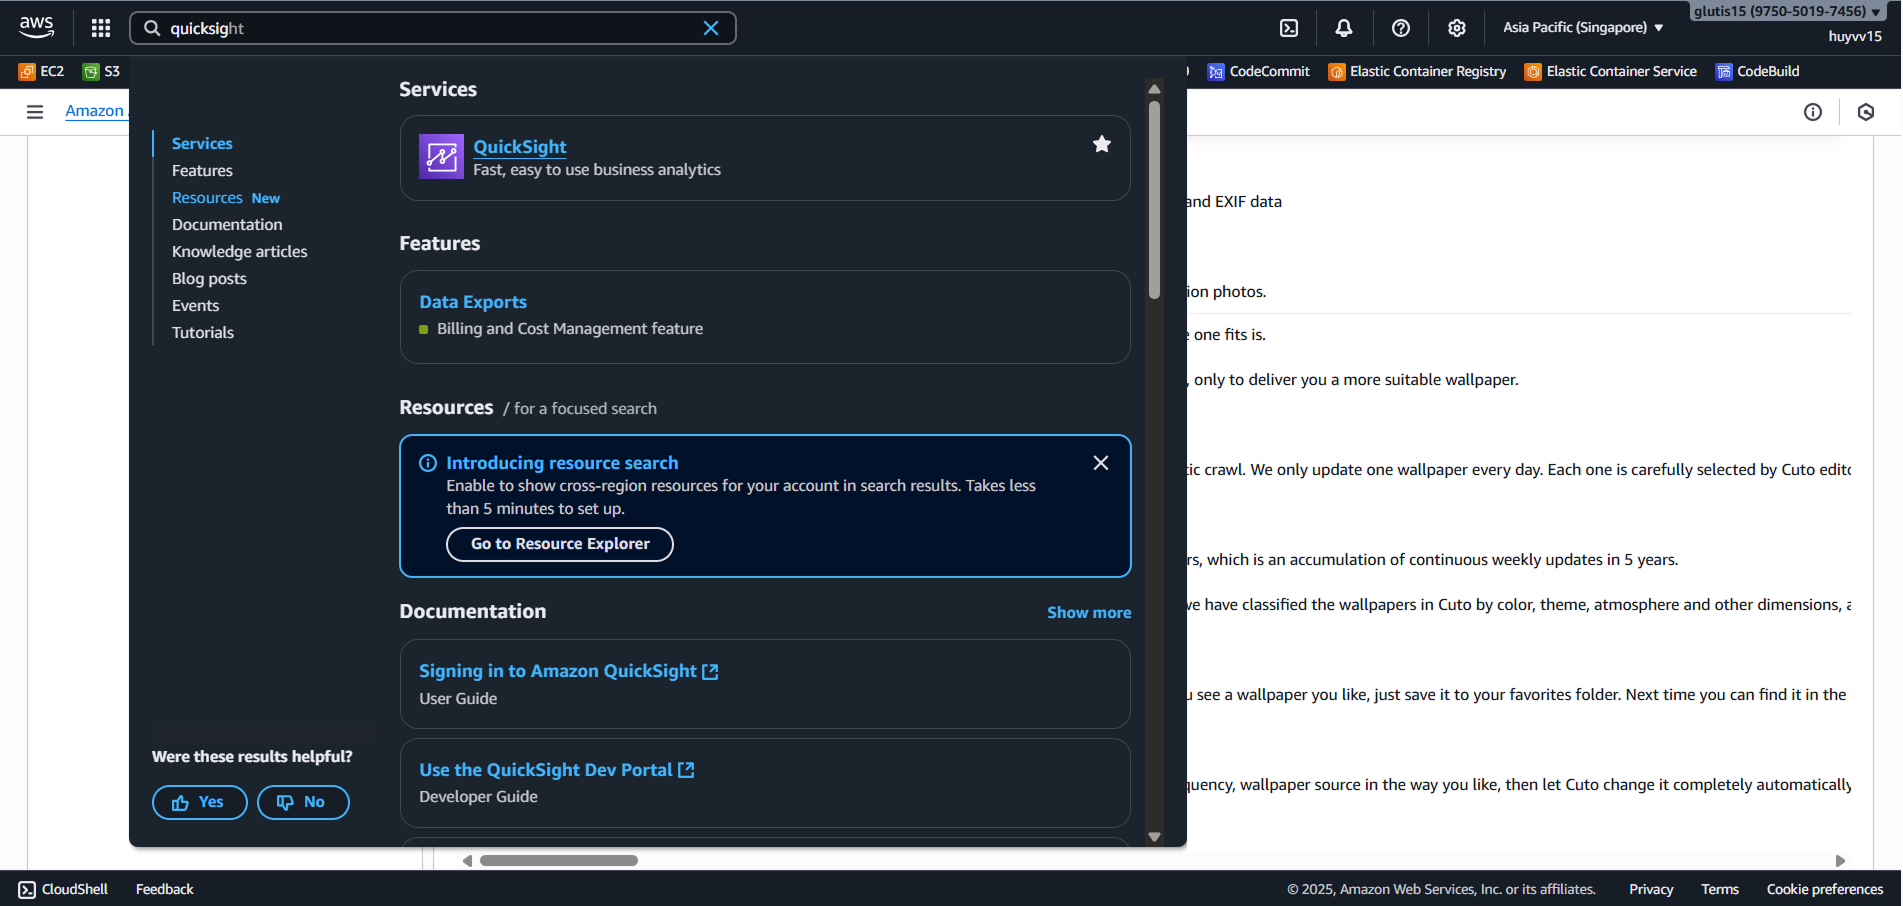Open the settings gear icon

(1456, 28)
